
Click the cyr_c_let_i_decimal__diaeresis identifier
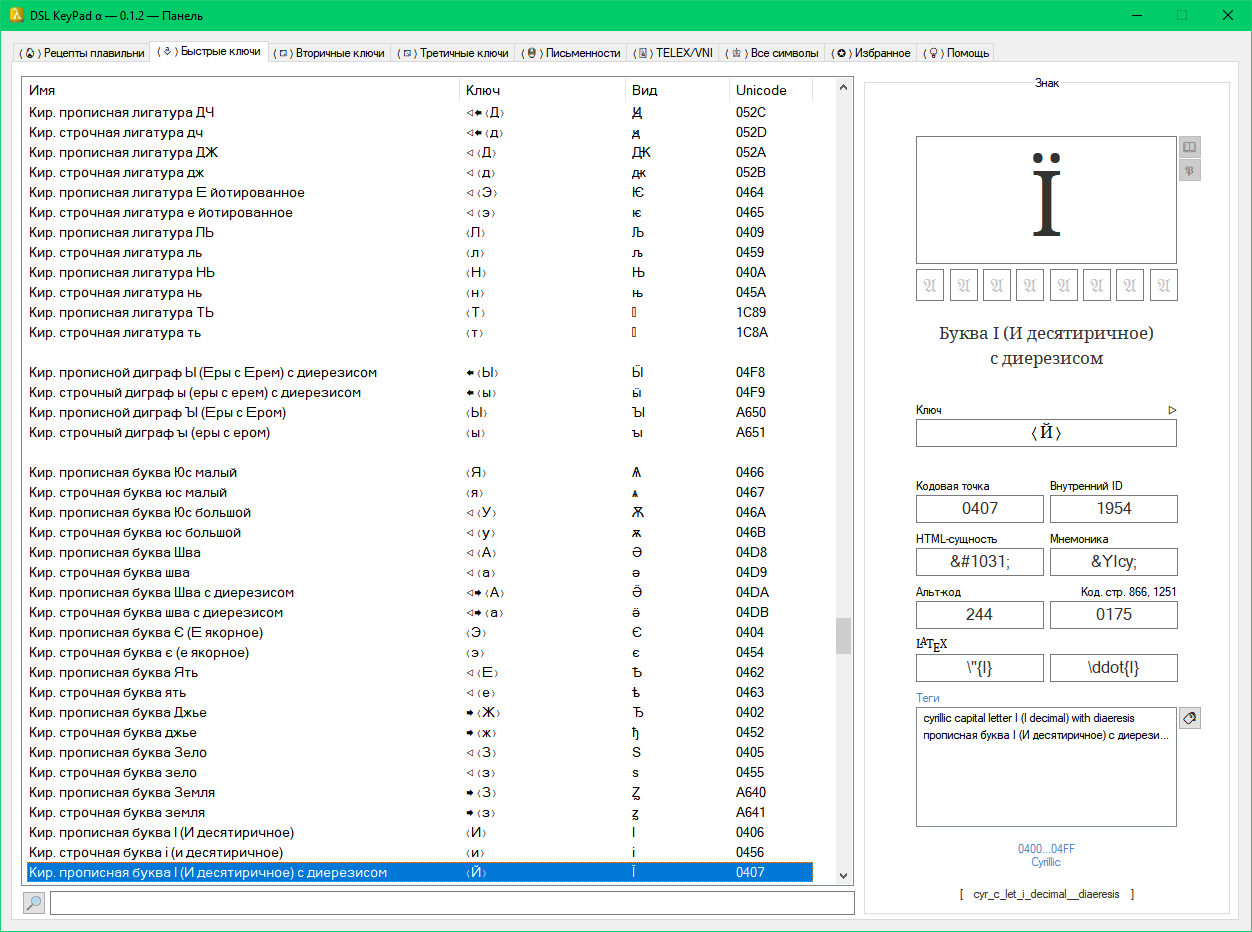pyautogui.click(x=1047, y=894)
